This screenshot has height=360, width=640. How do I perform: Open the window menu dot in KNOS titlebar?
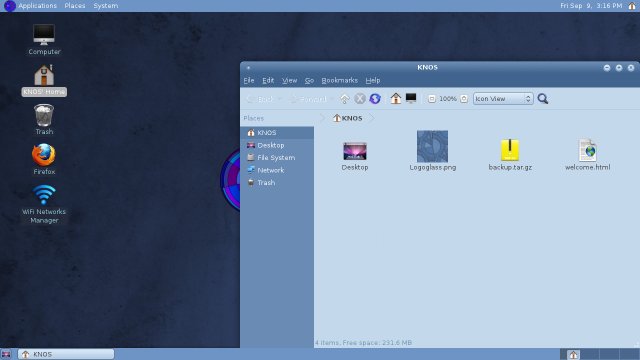(x=248, y=68)
